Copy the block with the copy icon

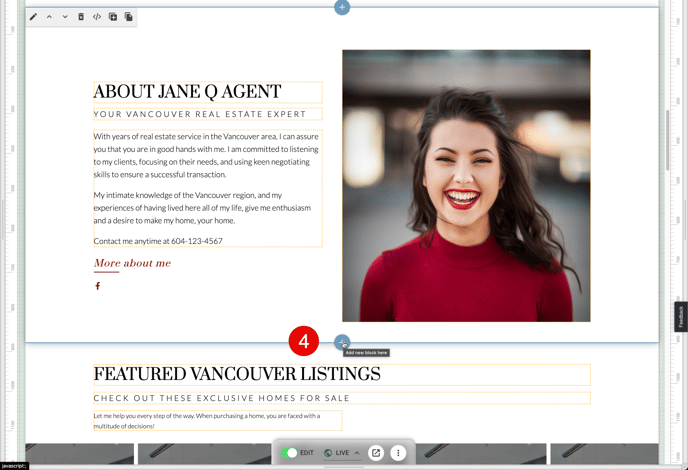[129, 17]
